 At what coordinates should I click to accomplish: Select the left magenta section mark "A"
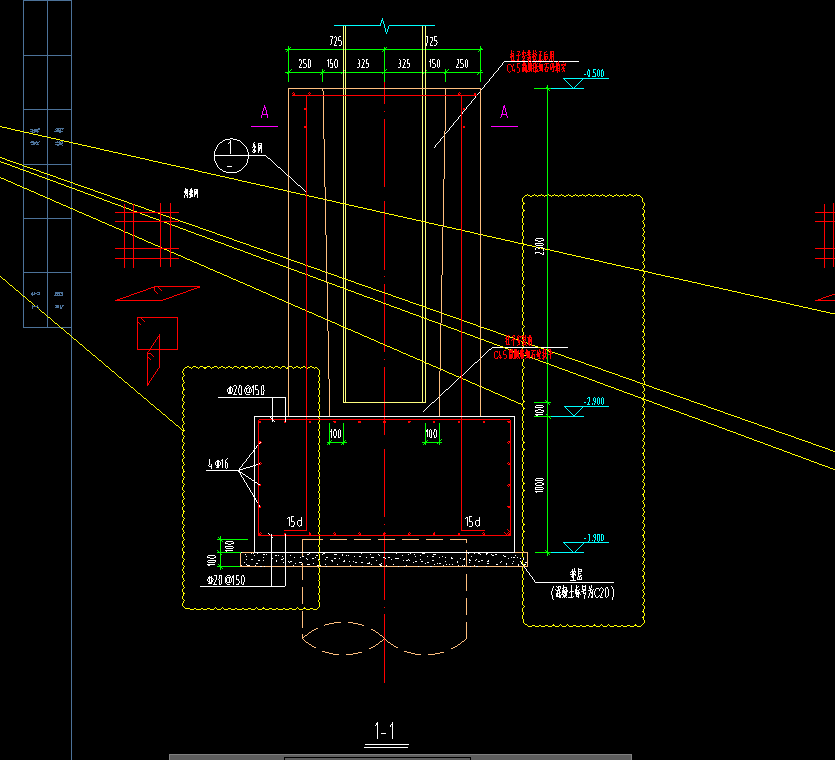coord(265,112)
